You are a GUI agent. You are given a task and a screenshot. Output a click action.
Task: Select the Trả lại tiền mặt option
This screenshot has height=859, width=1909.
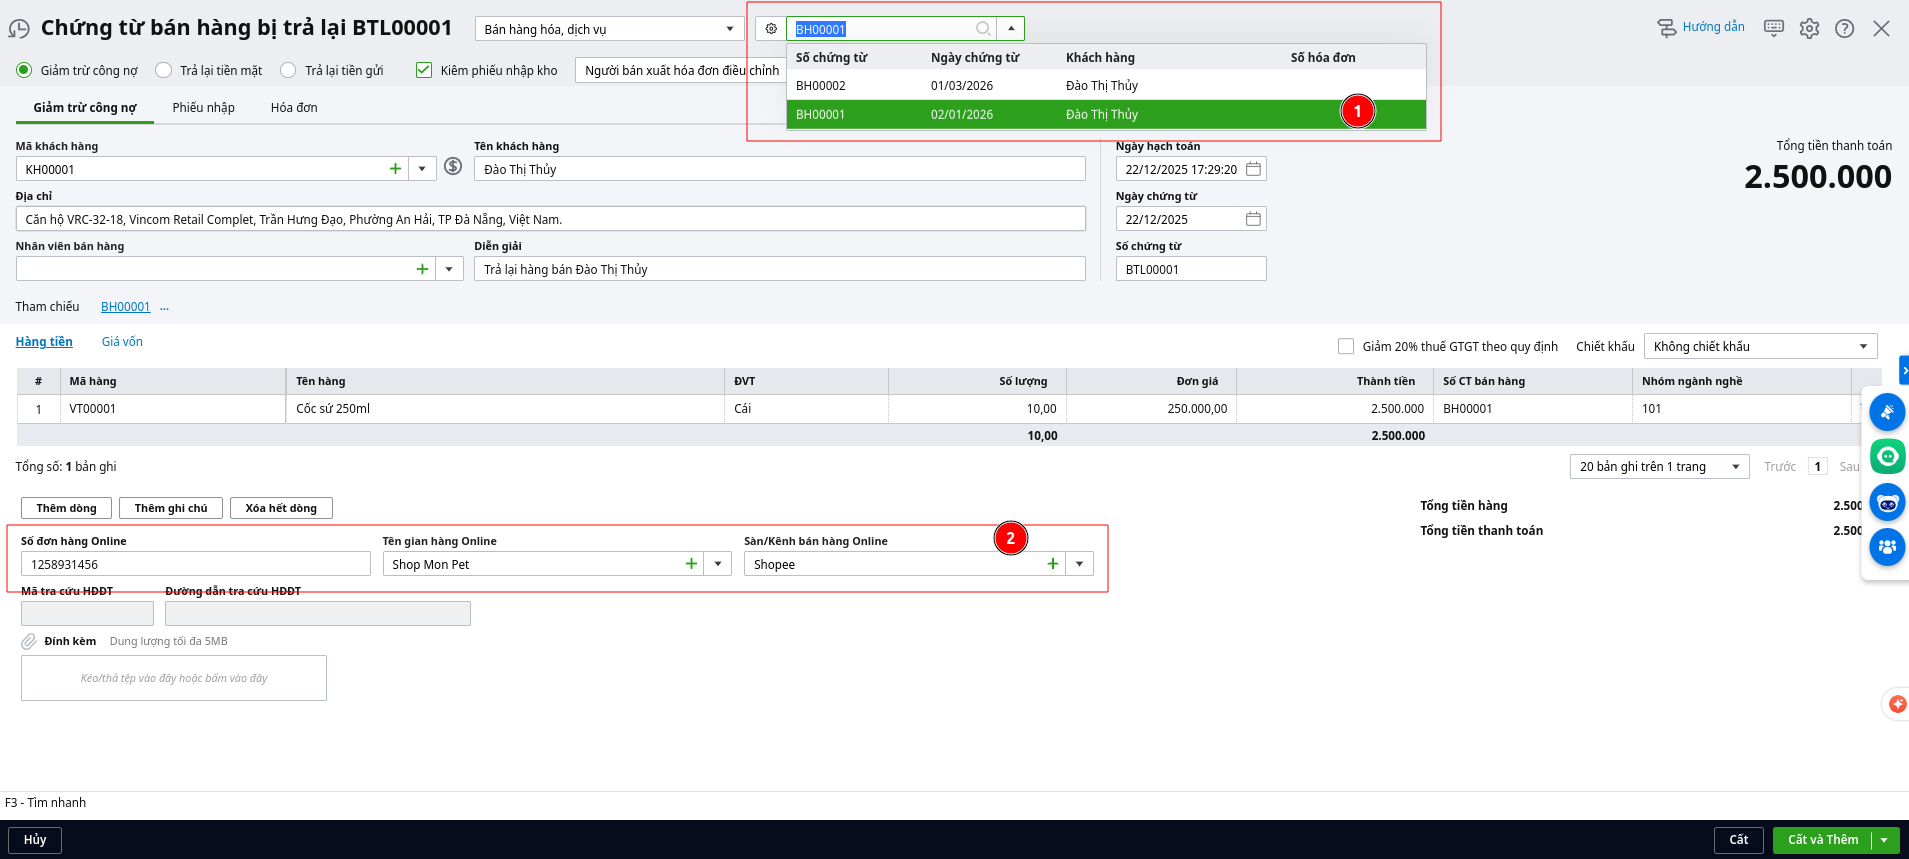click(x=164, y=70)
